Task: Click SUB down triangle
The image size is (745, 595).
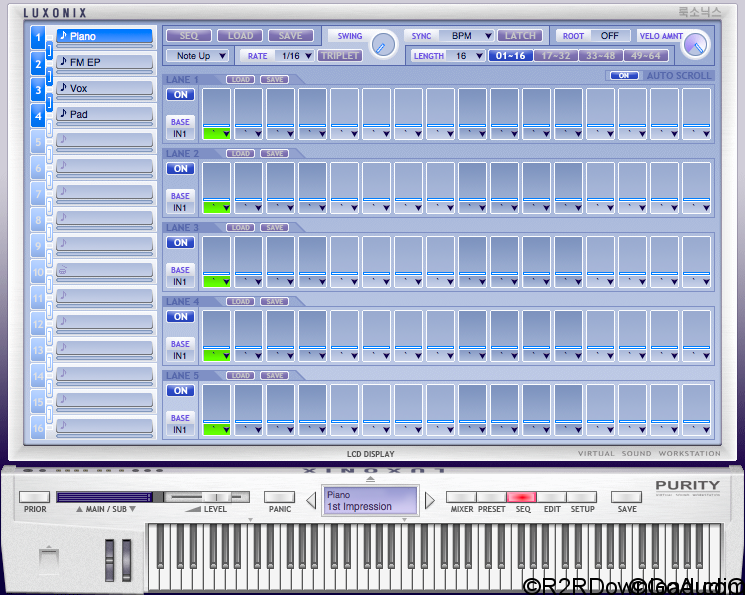Action: [x=133, y=509]
